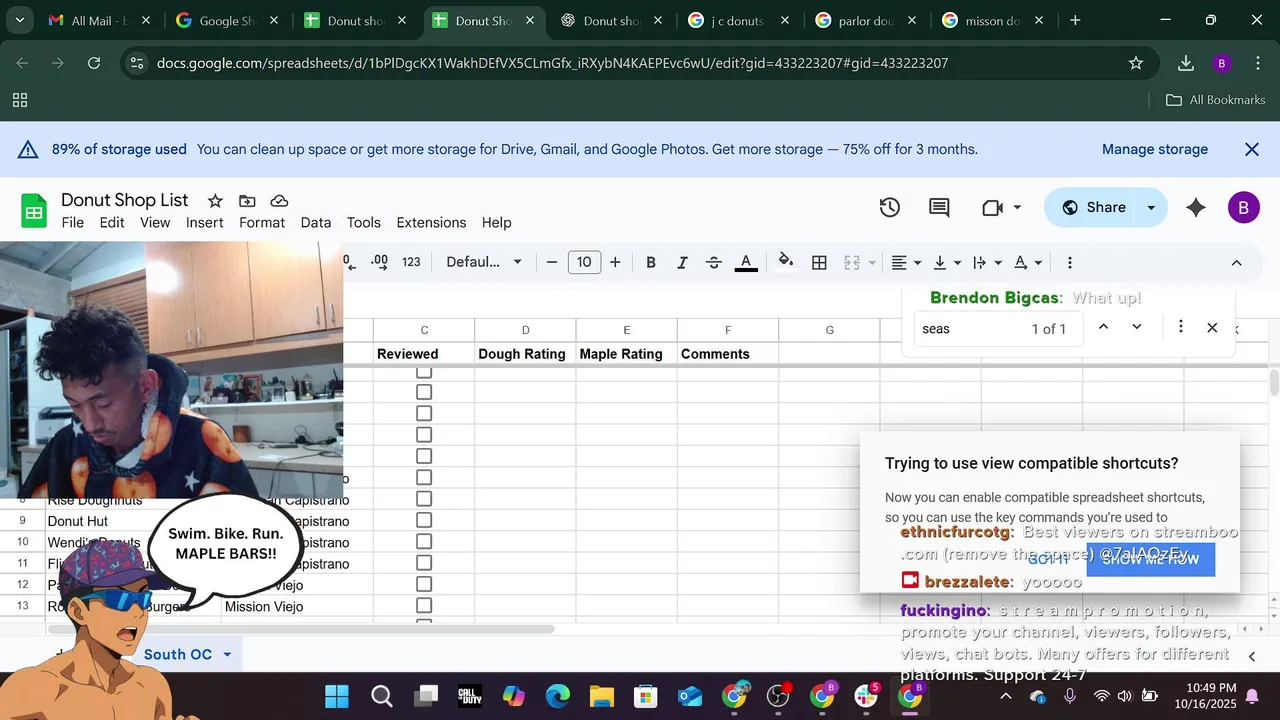Image resolution: width=1280 pixels, height=720 pixels.
Task: Jump to previous find result
Action: 1103,327
